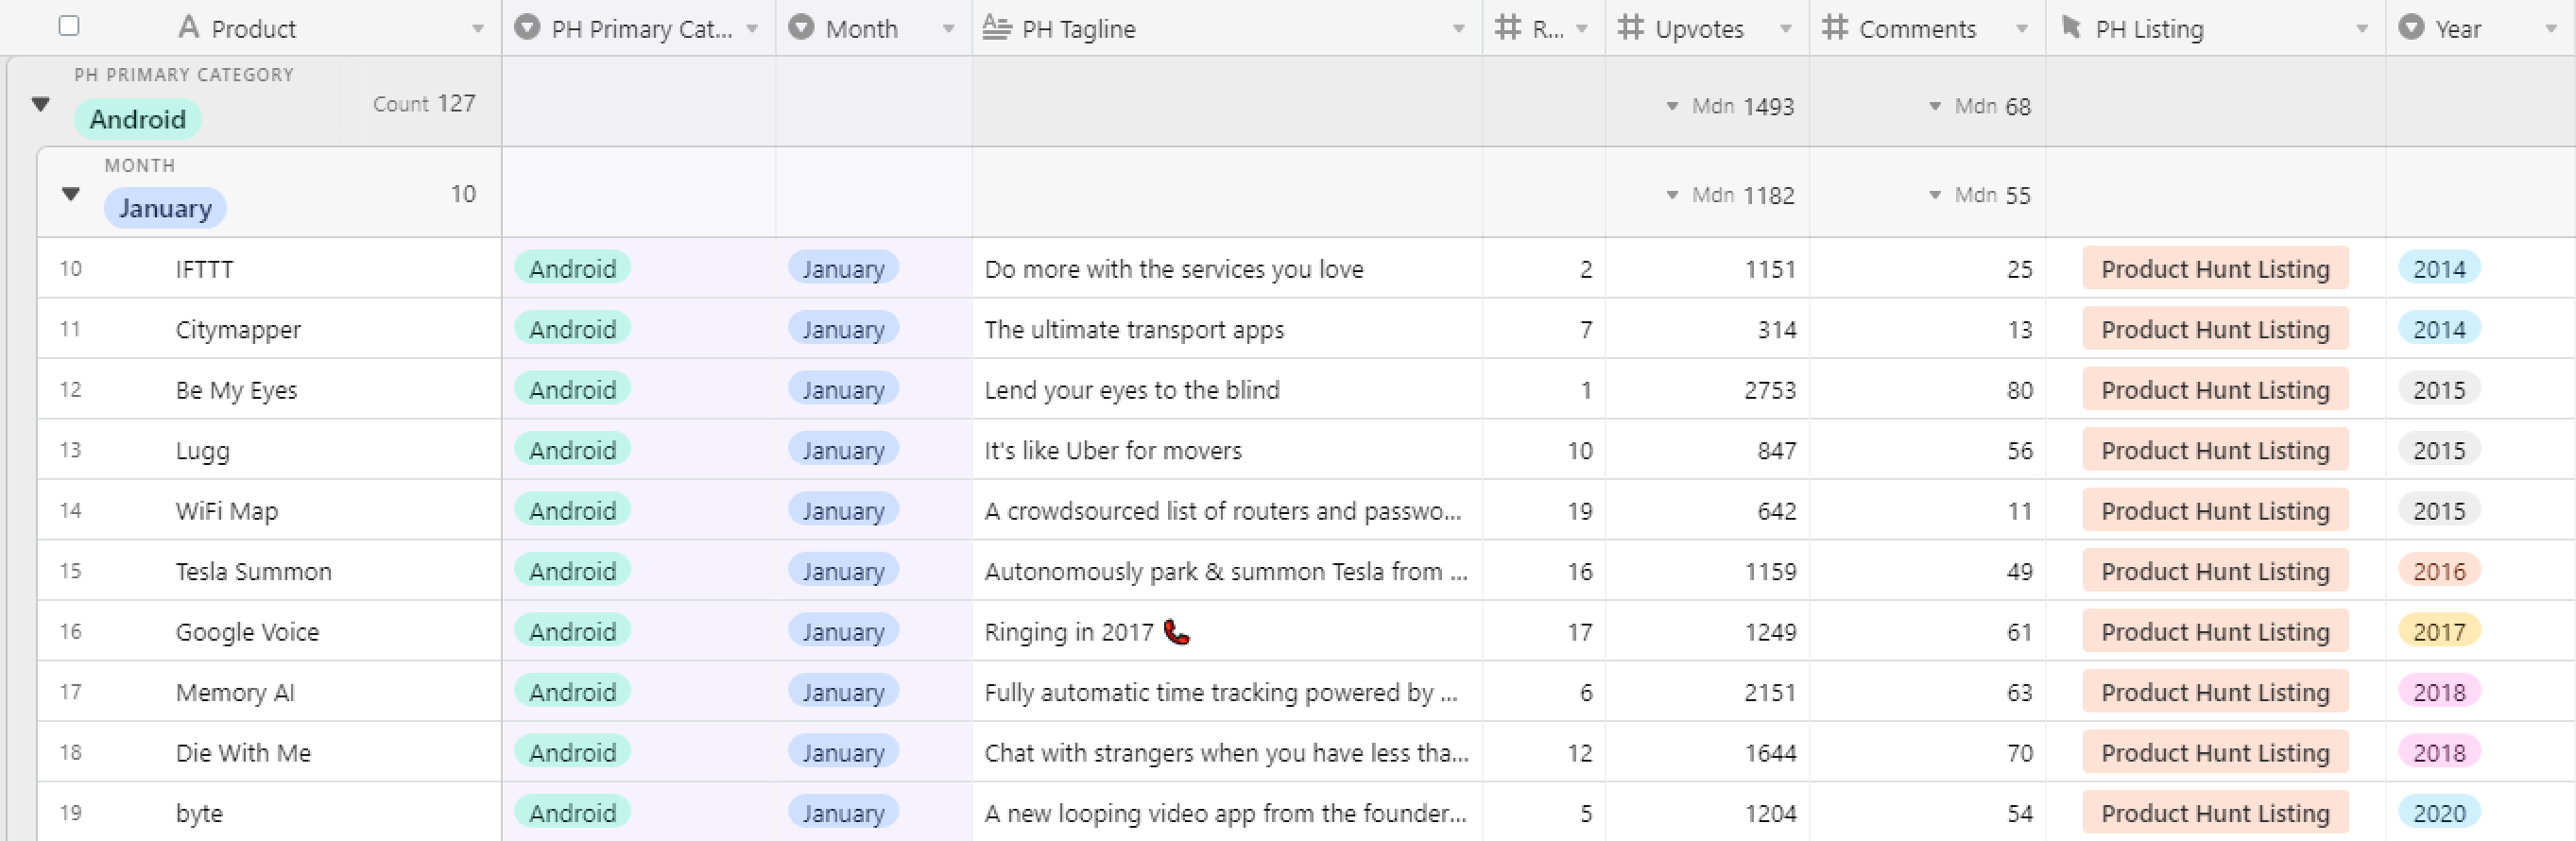Select the Memory AI product cell

(269, 692)
